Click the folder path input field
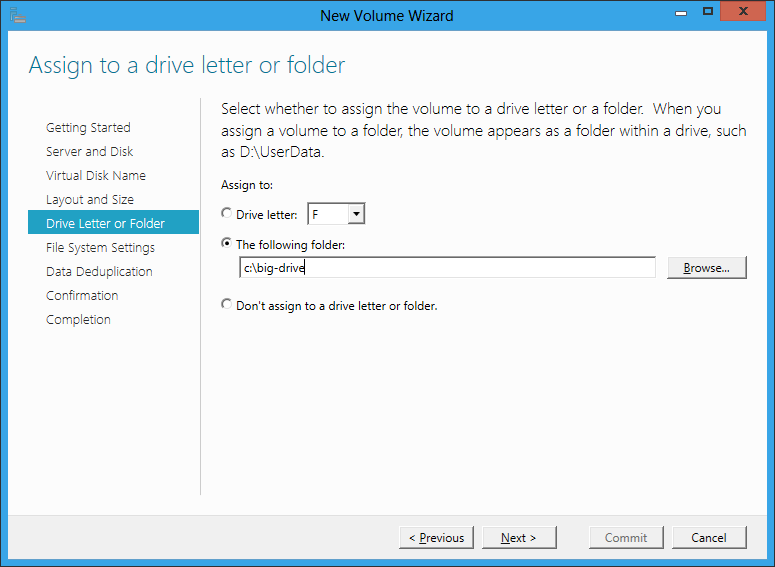This screenshot has height=567, width=775. tap(447, 267)
